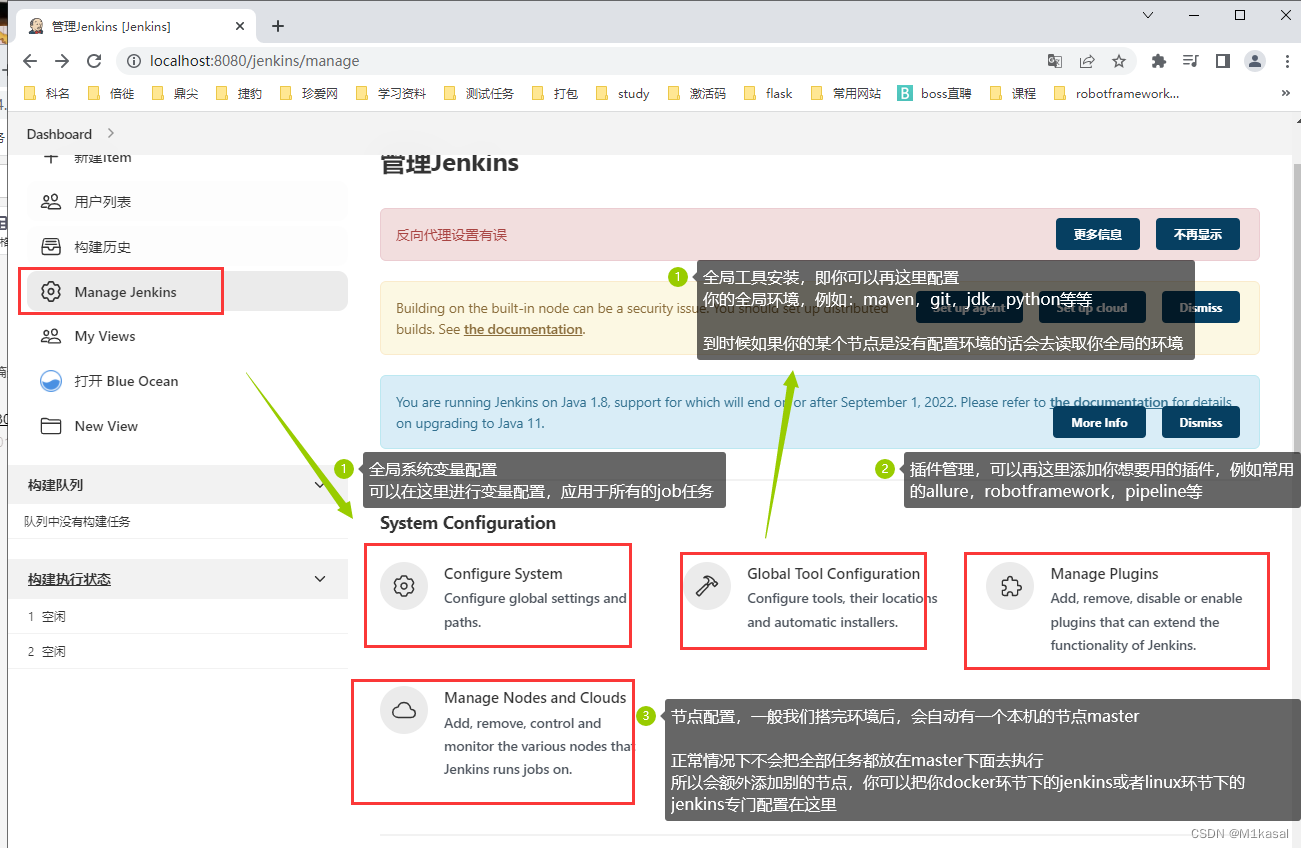Click the site info icon in address bar

click(132, 61)
